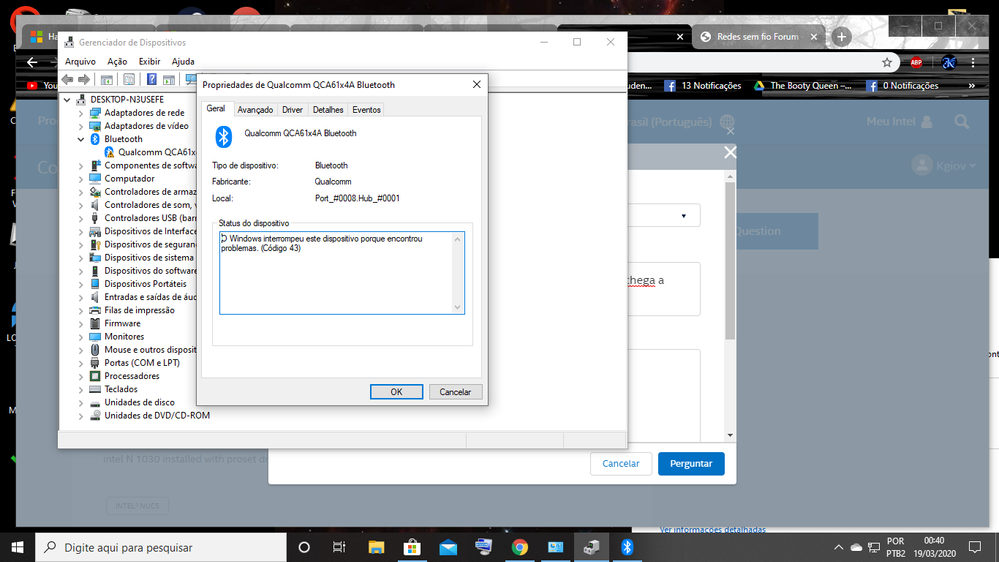Click the bookmark star in Chrome address bar
The image size is (999, 562).
point(887,62)
